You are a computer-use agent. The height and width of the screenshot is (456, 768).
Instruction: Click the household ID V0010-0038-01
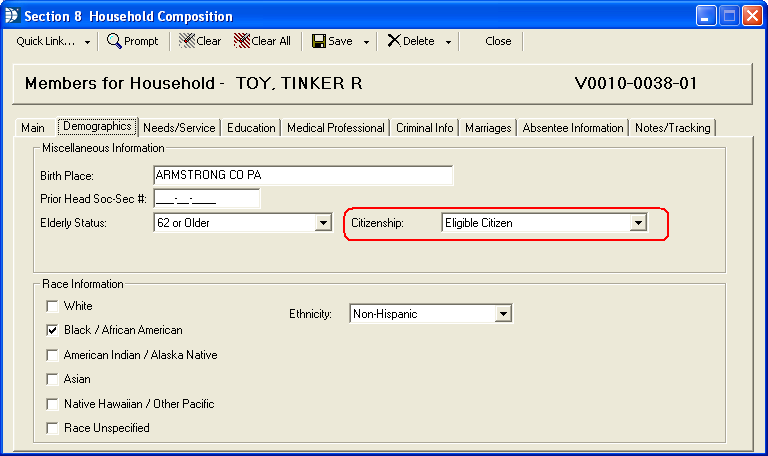point(636,83)
